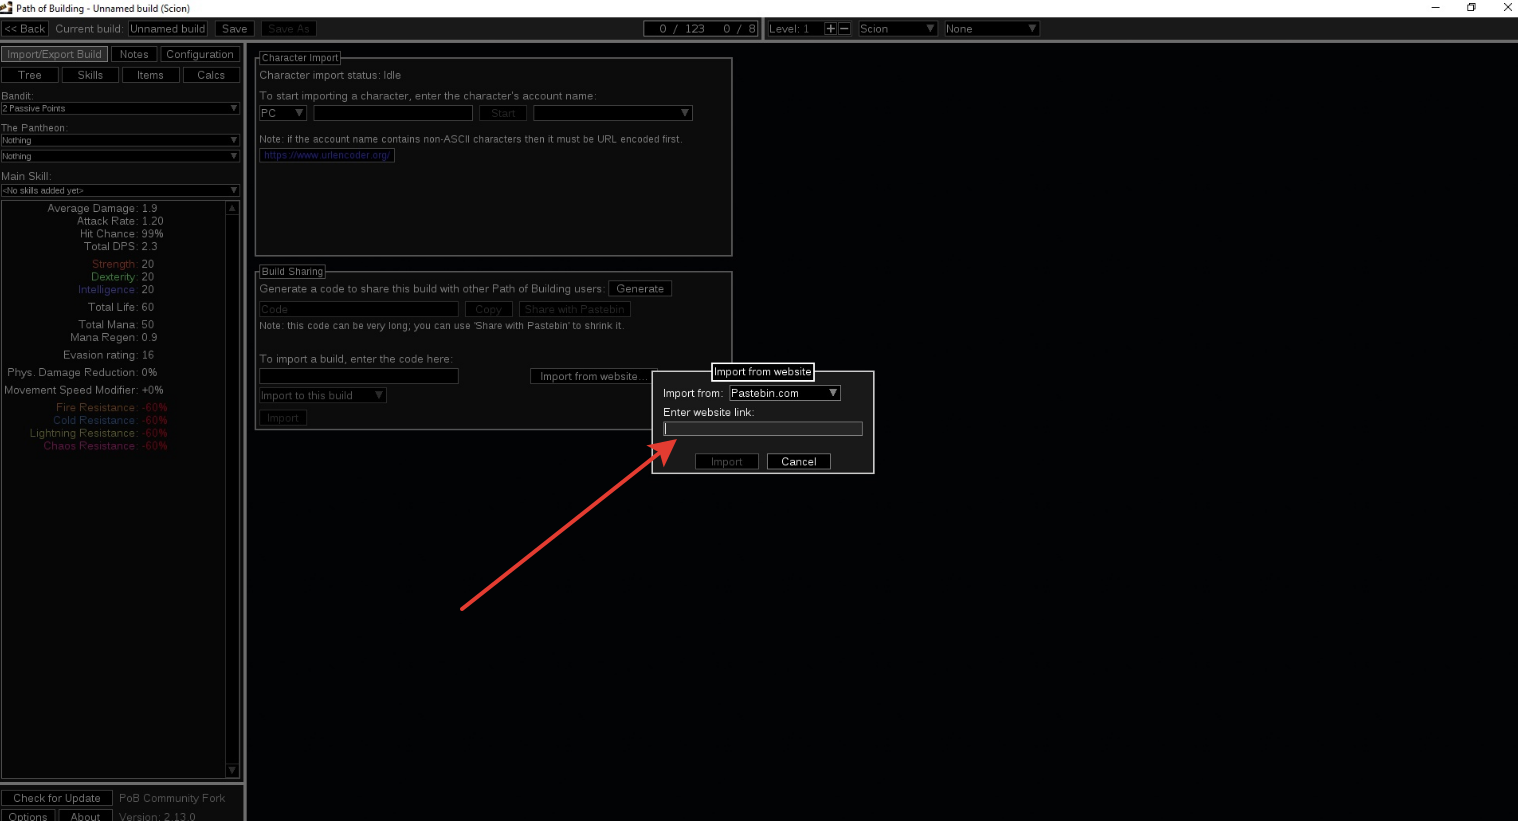The image size is (1518, 821).
Task: Open the Configuration tab
Action: tap(199, 55)
